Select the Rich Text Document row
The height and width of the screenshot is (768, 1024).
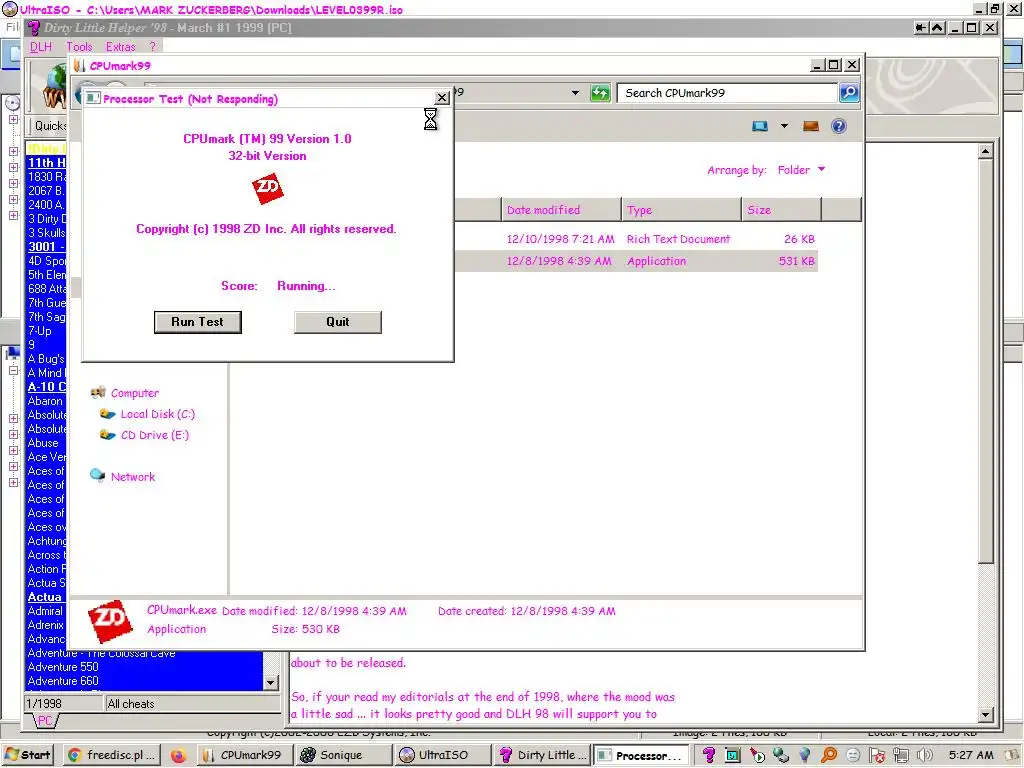636,239
